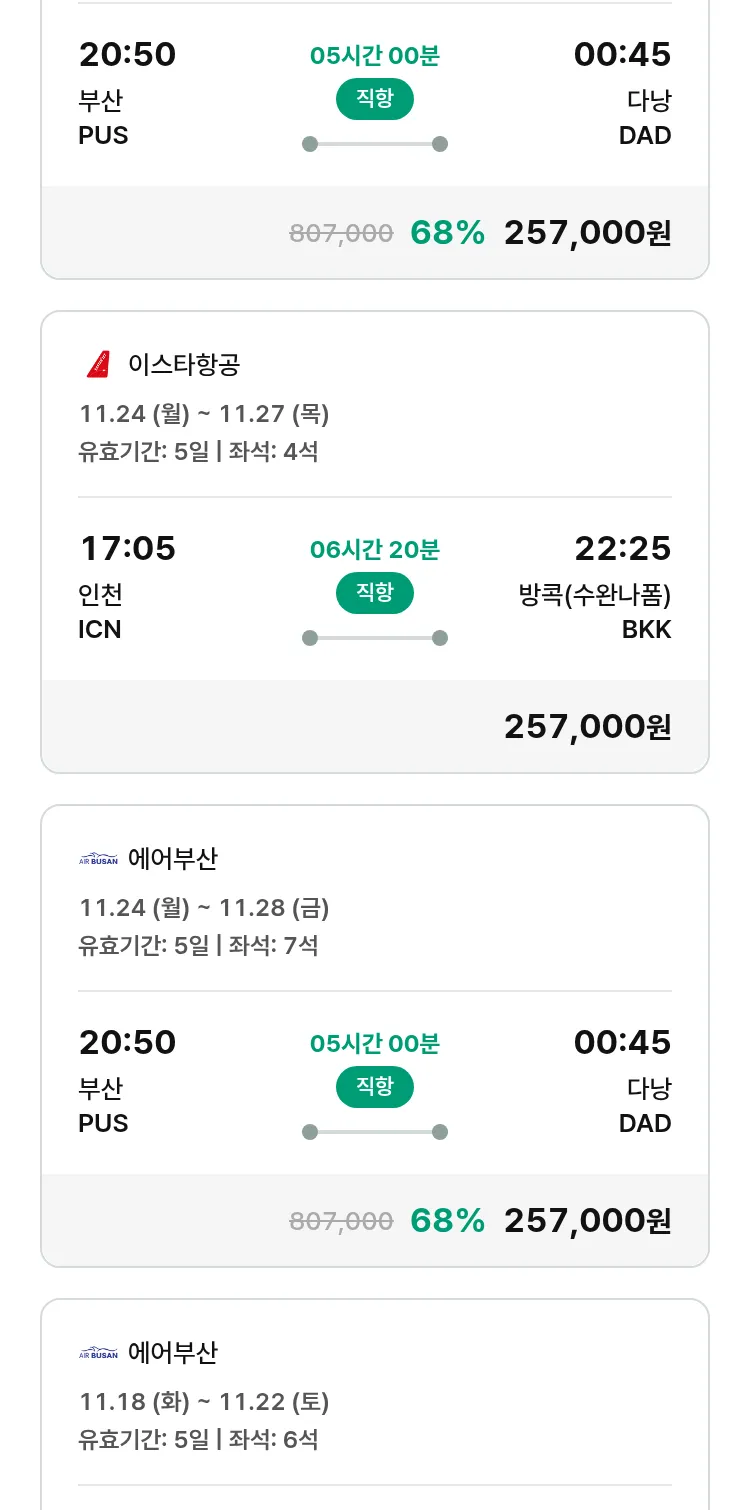Click route line between ICN and BKK
Image resolution: width=750 pixels, height=1510 pixels.
[x=374, y=638]
